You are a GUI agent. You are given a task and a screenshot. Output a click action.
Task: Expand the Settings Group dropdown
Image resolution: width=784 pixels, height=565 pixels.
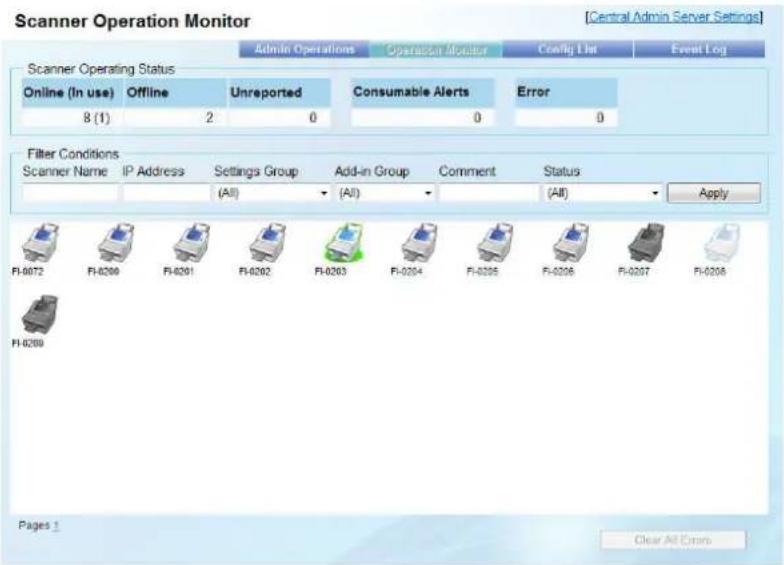[x=272, y=193]
